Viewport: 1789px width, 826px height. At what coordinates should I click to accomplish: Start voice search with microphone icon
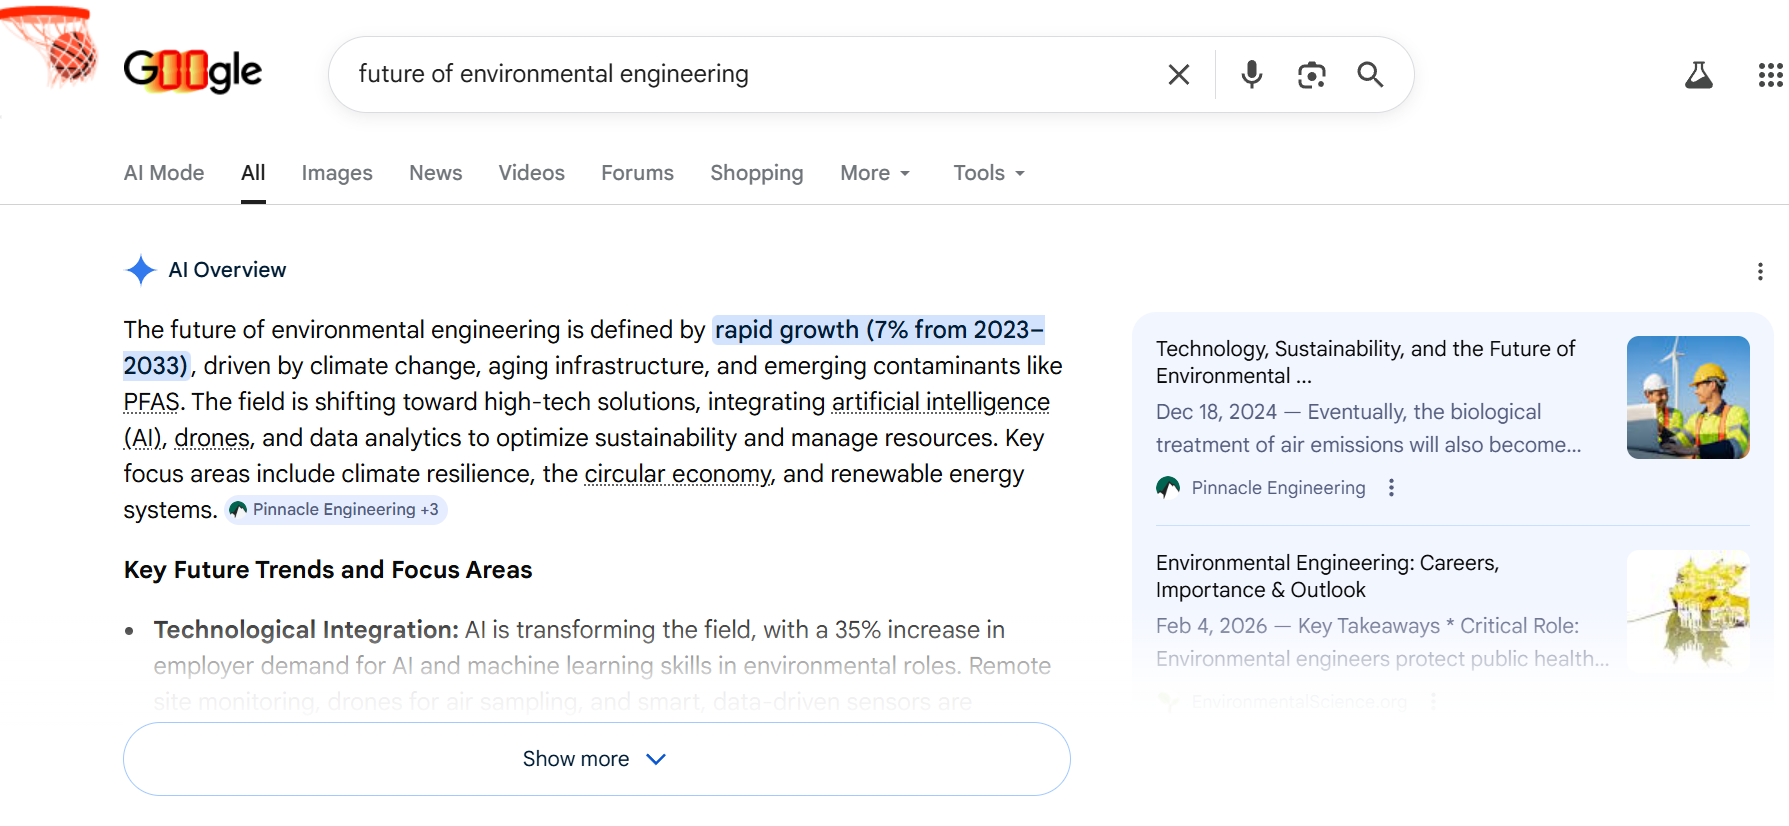coord(1251,75)
